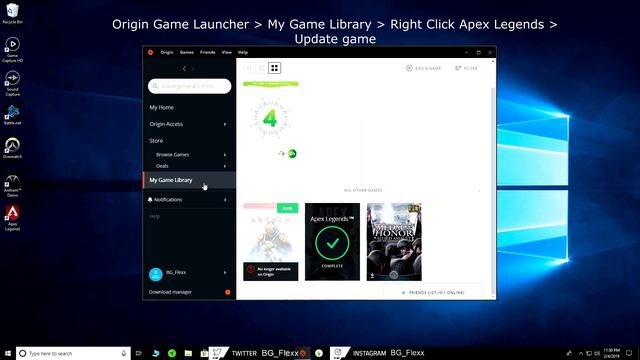
Task: Open the Windows Start menu
Action: (8, 353)
